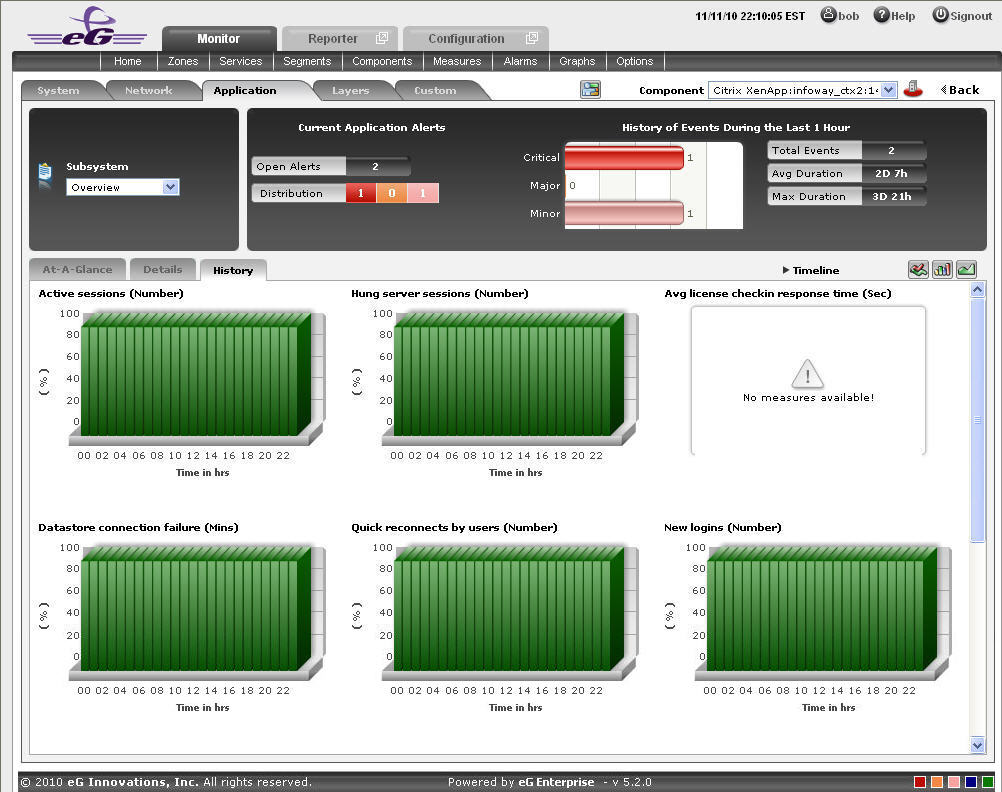Click the Critical events bar

[x=624, y=157]
